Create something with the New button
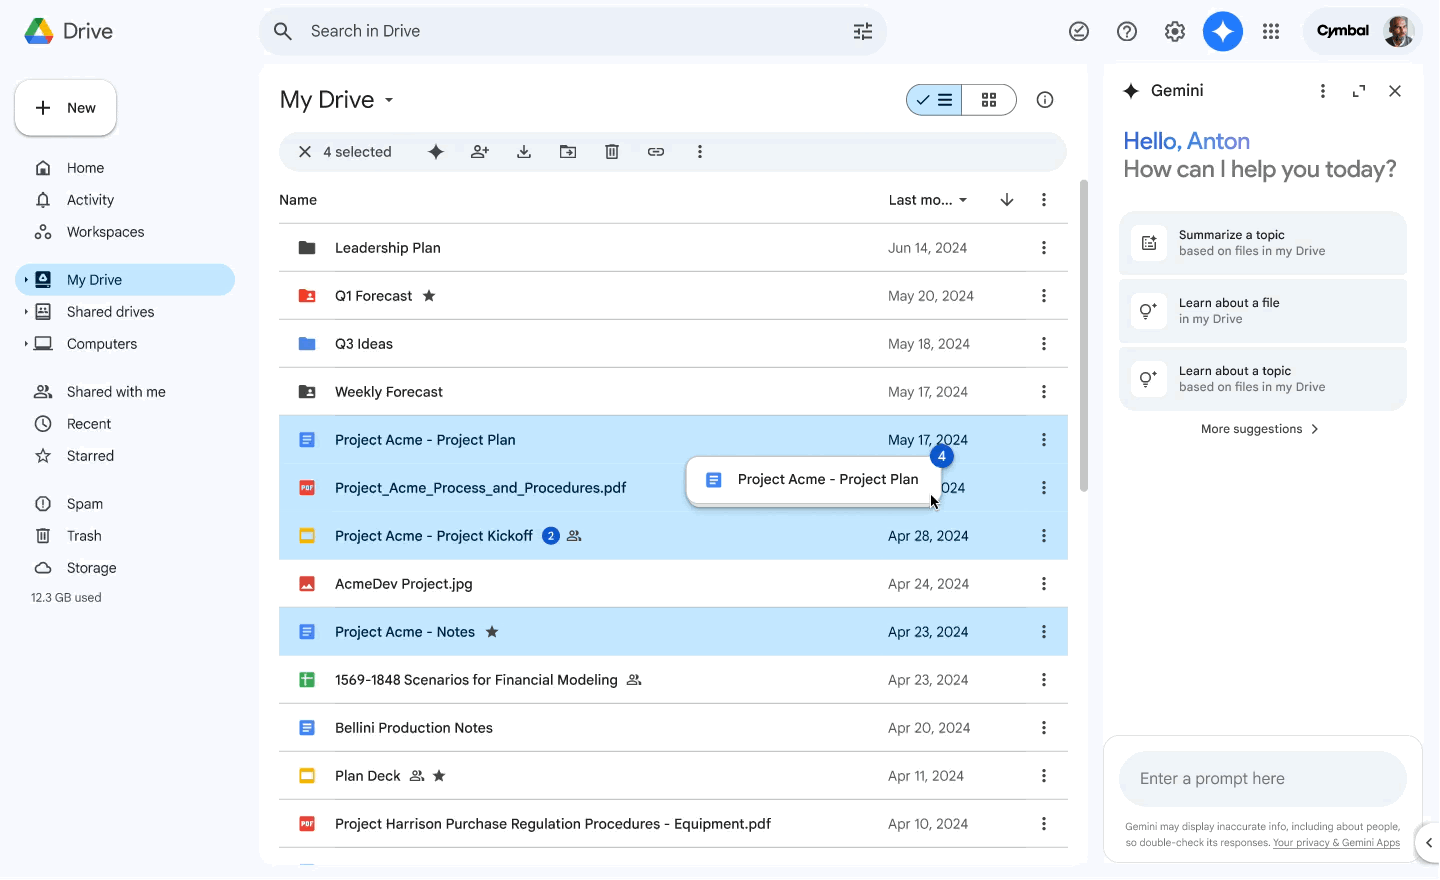 click(x=65, y=107)
